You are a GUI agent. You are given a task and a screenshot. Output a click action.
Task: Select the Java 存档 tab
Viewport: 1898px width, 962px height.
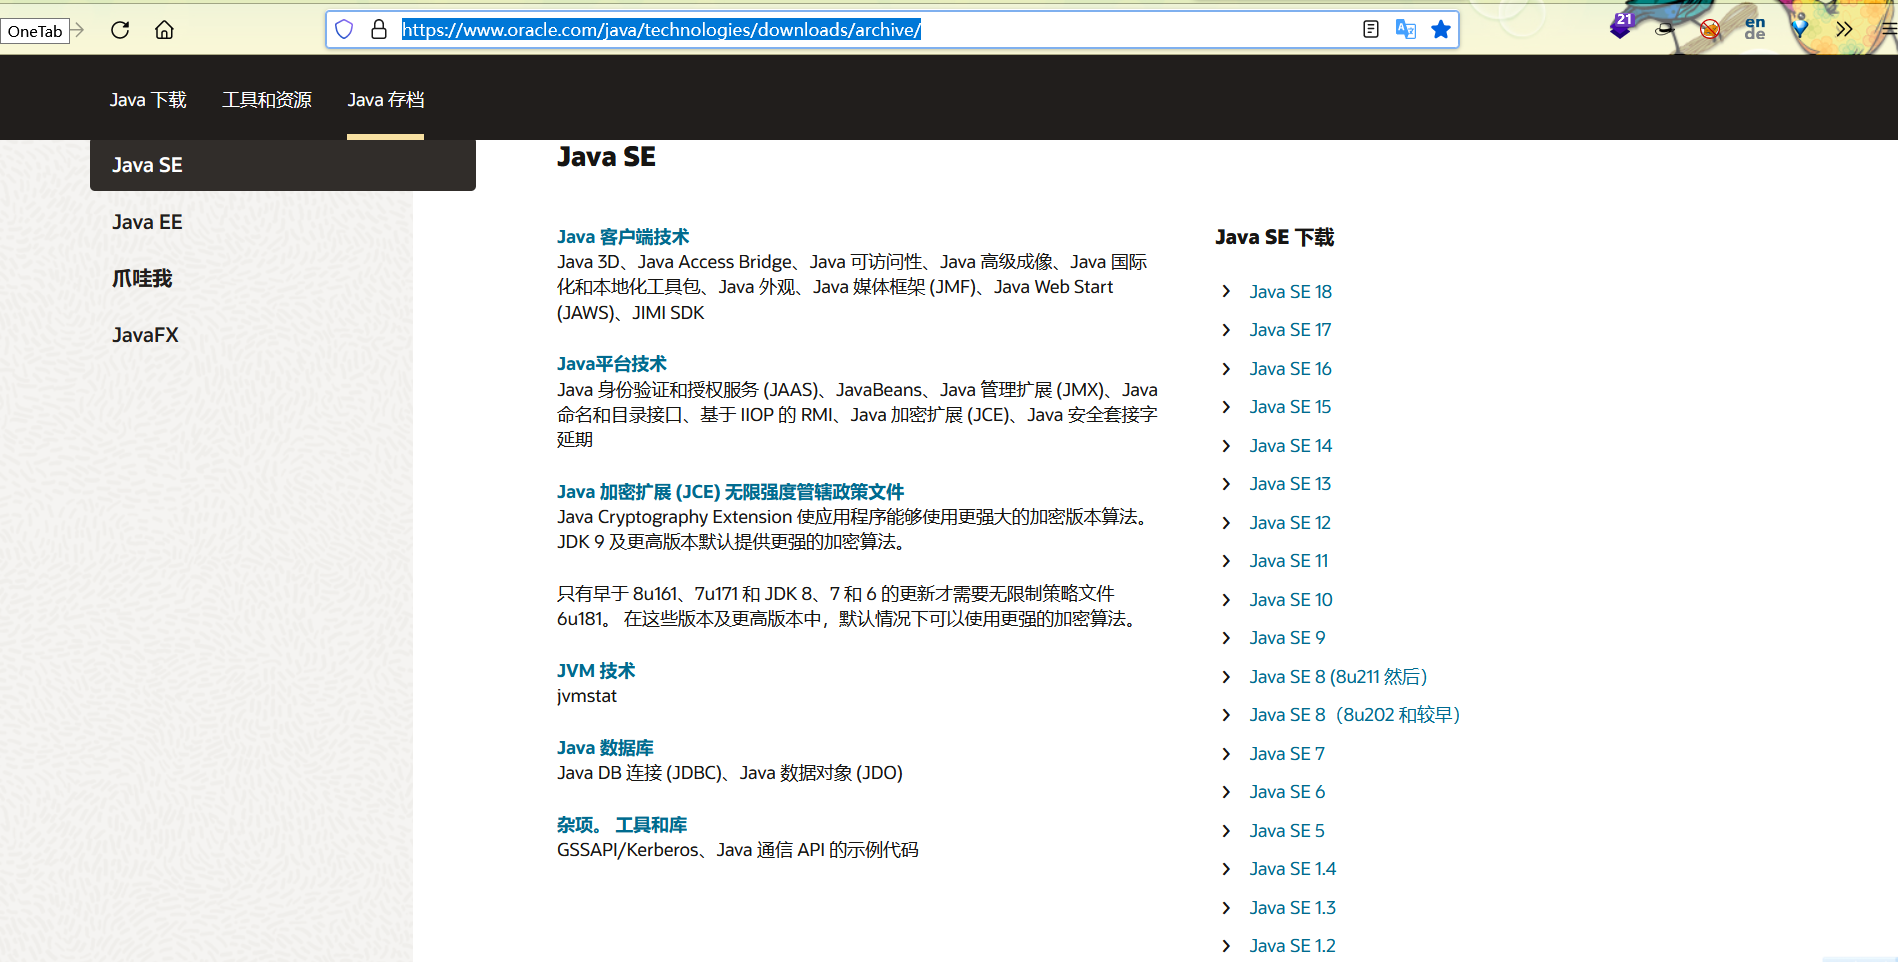(x=386, y=100)
